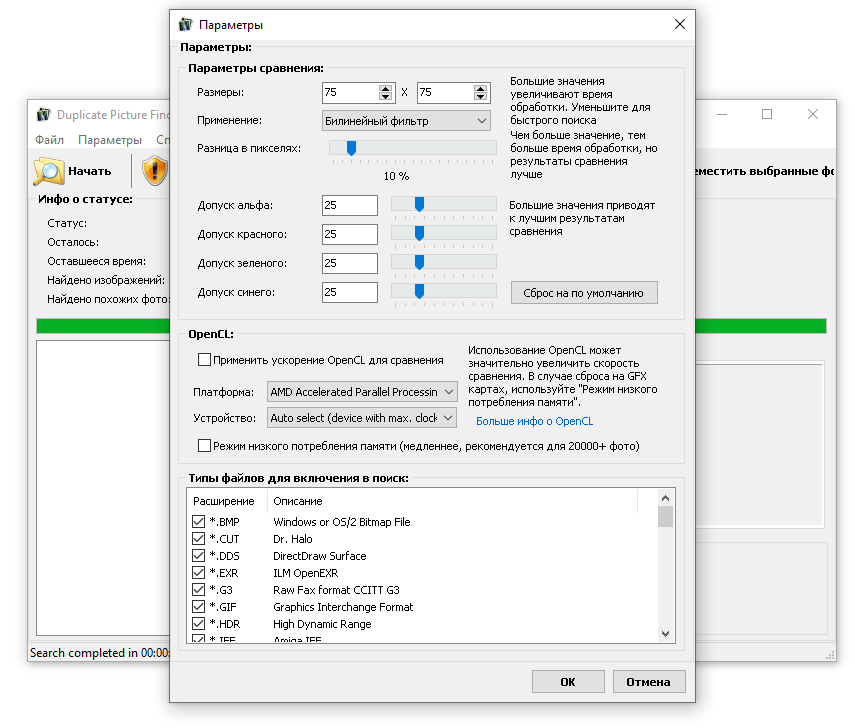Click the orange shield warning toolbar icon
Viewport: 855px width, 728px height.
pos(157,170)
